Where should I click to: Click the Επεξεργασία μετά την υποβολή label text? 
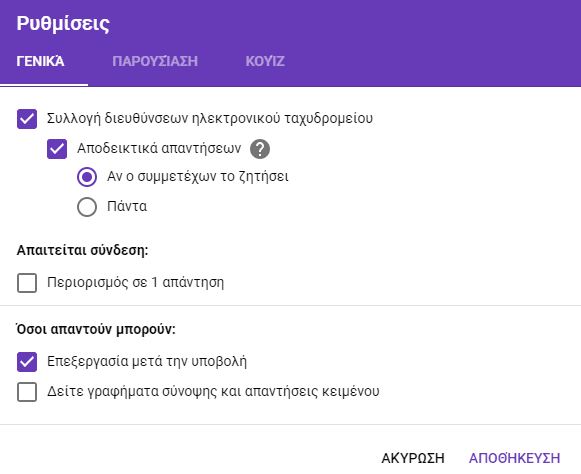(147, 361)
